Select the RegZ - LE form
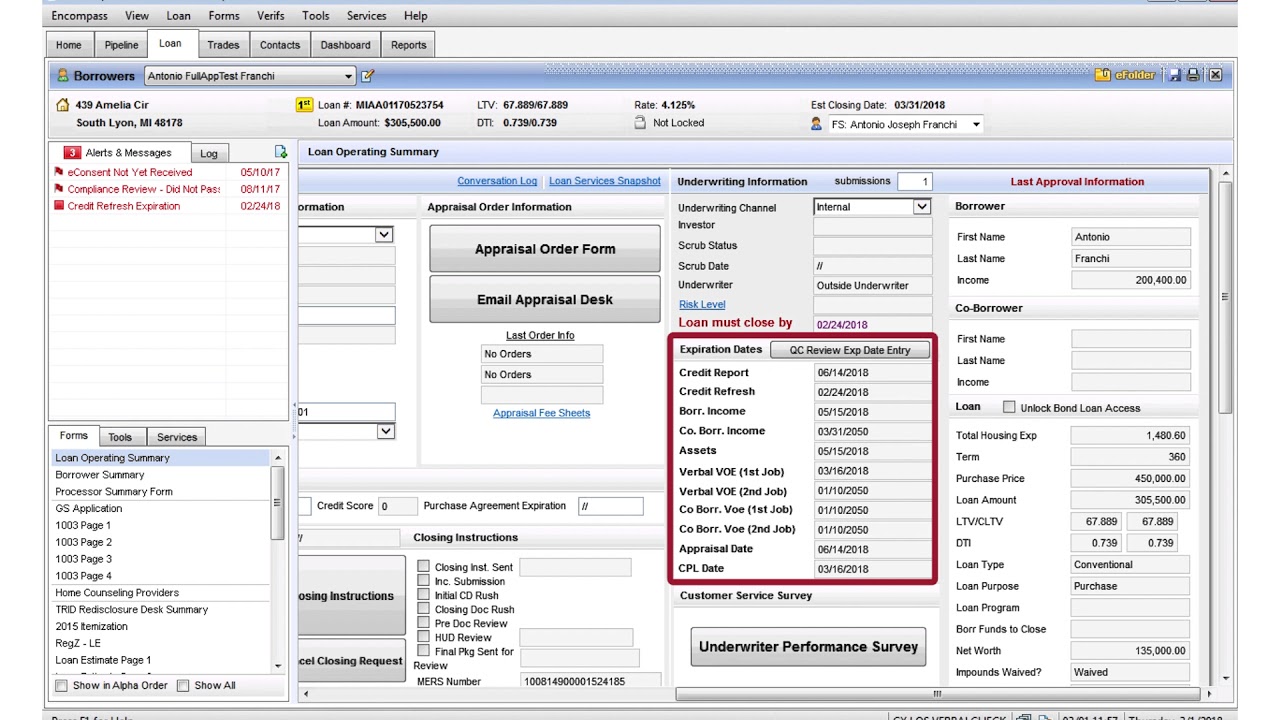Image resolution: width=1280 pixels, height=720 pixels. [78, 643]
